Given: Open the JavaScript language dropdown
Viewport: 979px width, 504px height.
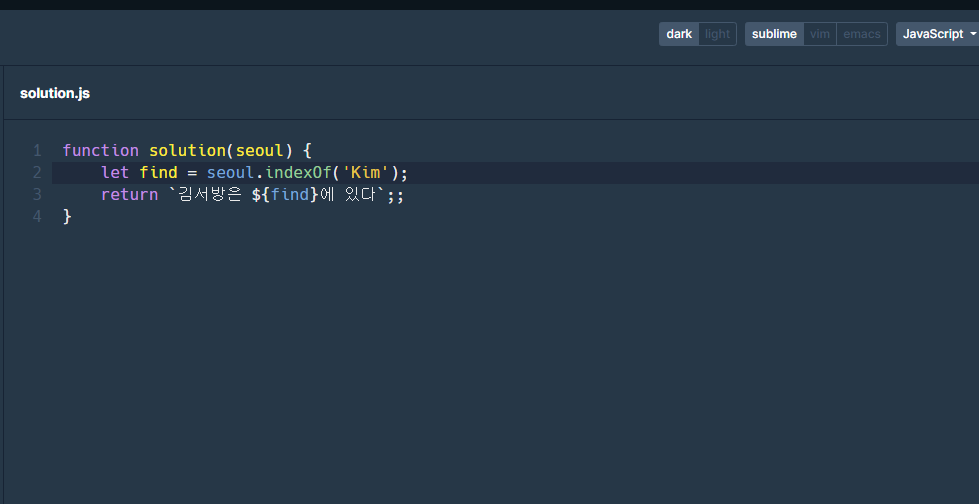Looking at the screenshot, I should [938, 34].
